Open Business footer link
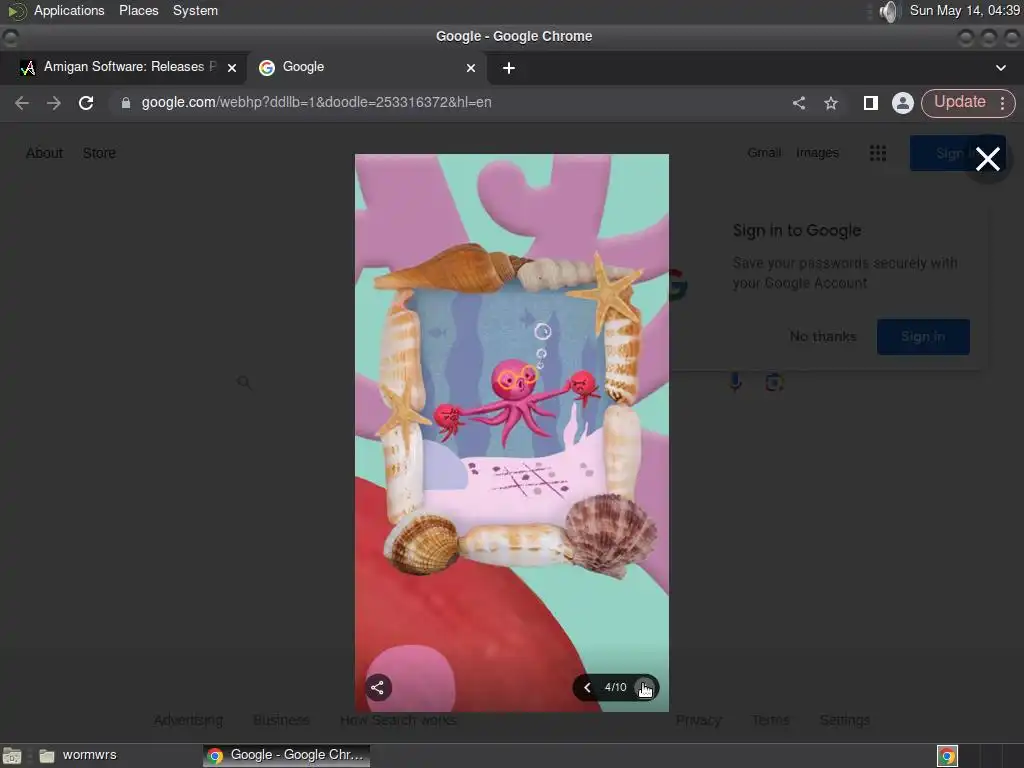The image size is (1024, 768). (281, 720)
